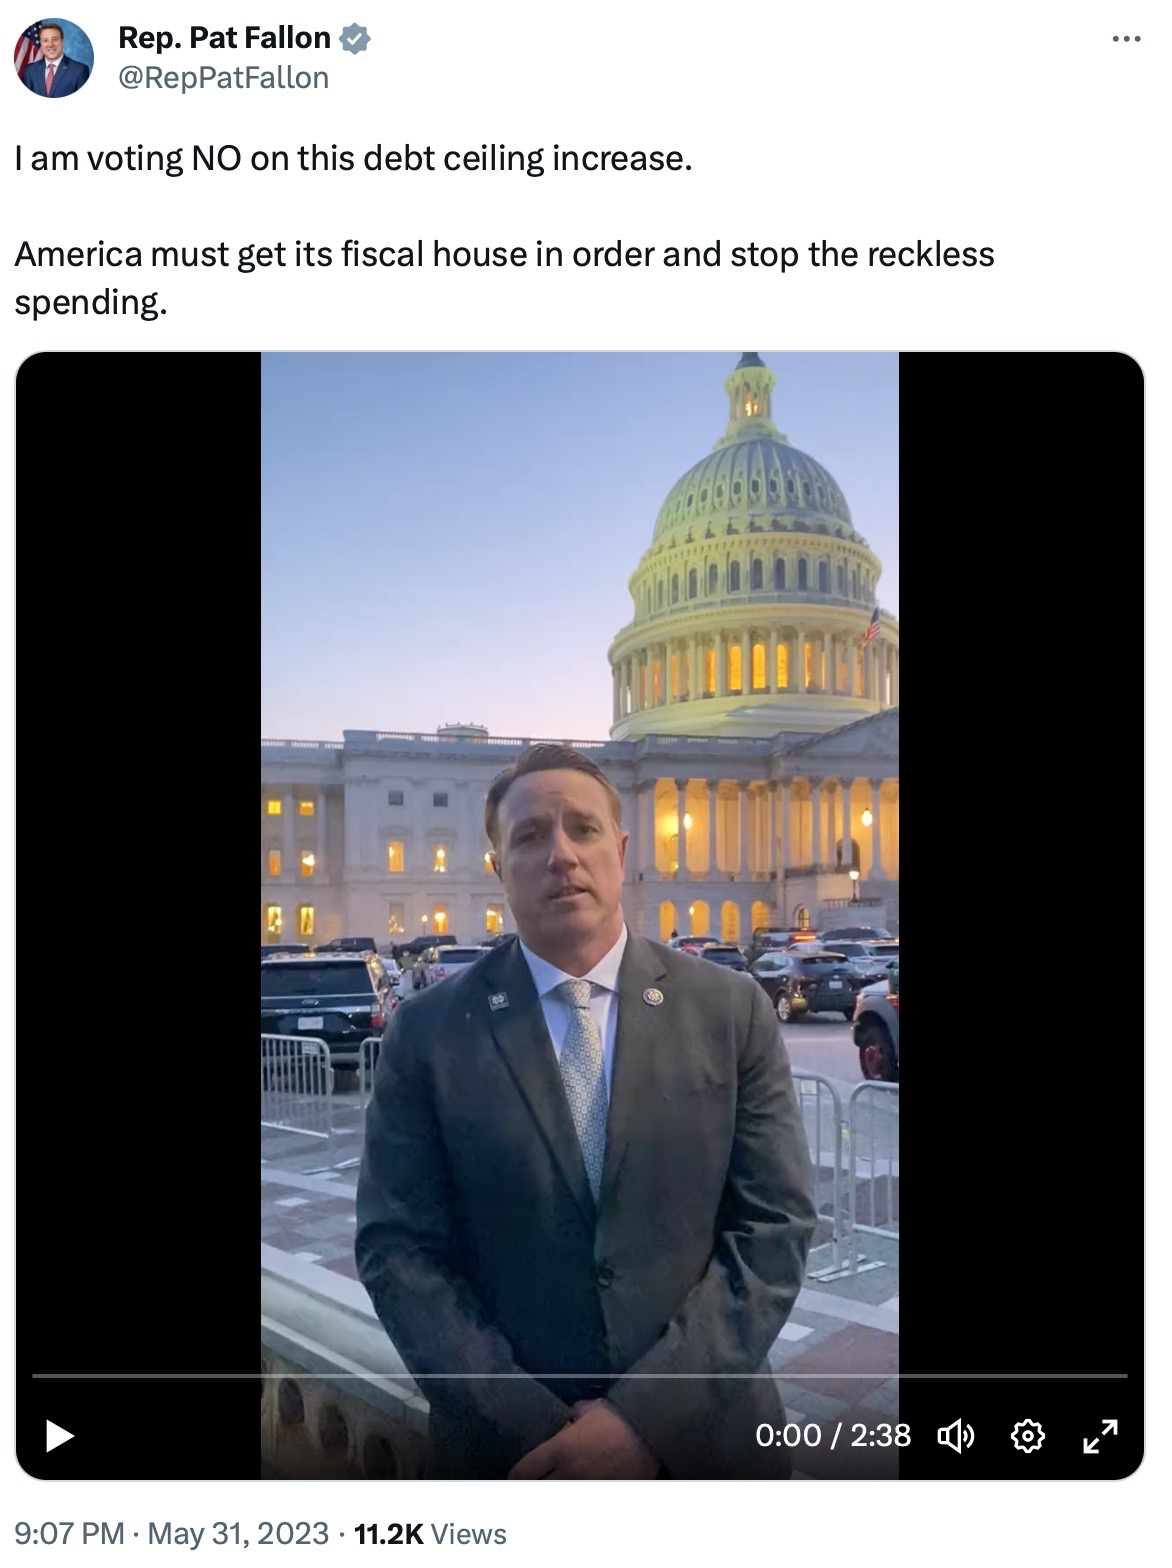Click the 'fiscal house in order' paragraph
1172x1568 pixels.
pyautogui.click(x=504, y=278)
